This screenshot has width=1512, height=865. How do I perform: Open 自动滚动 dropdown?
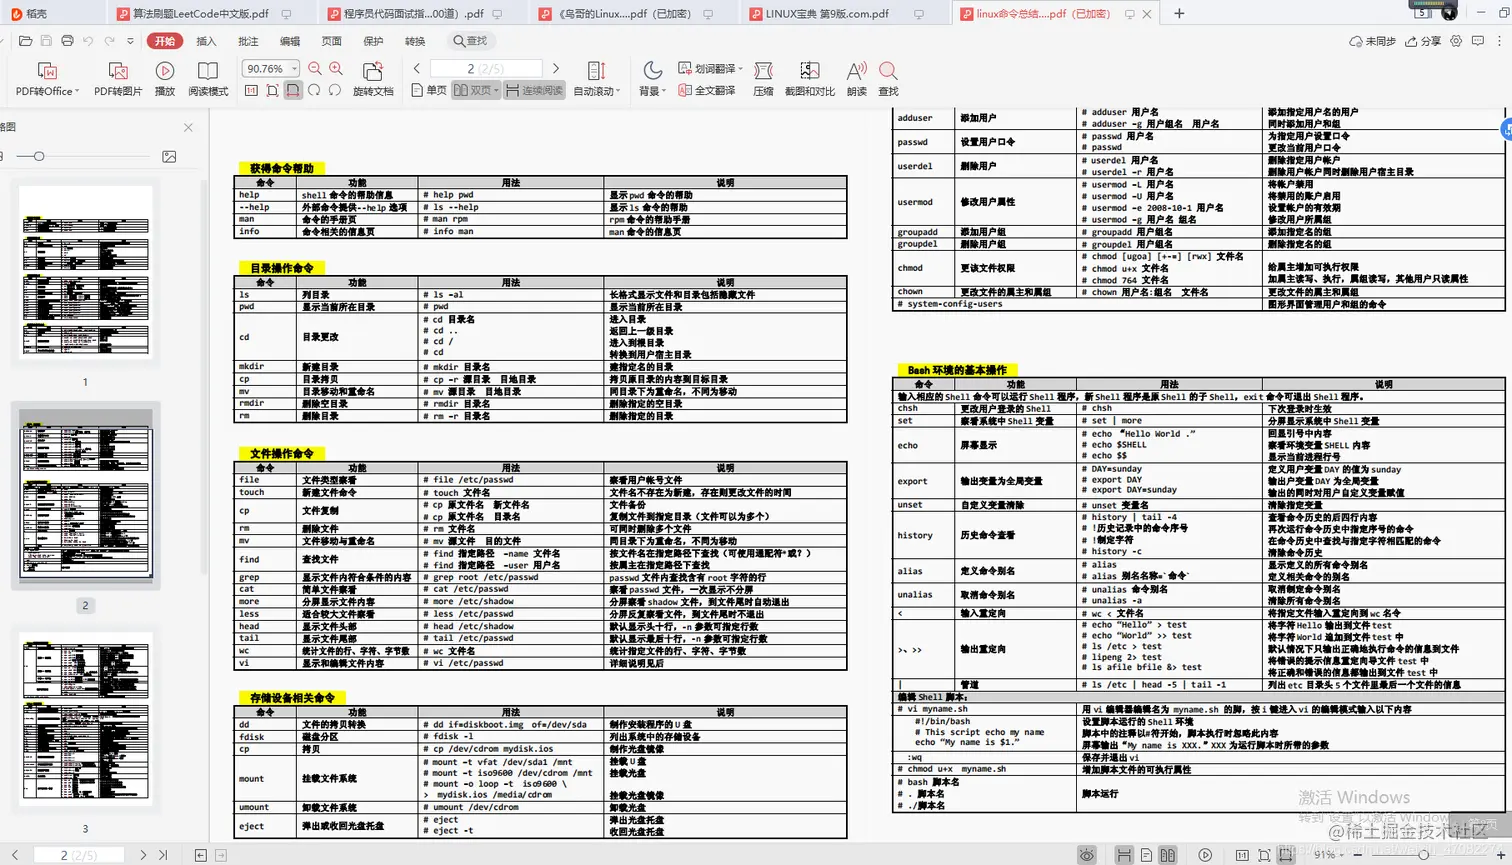597,80
